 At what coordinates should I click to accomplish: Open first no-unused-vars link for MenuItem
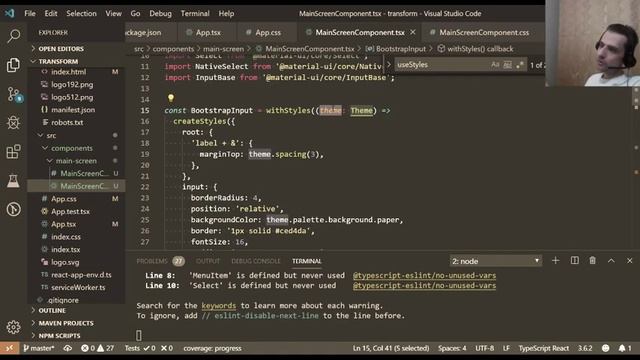(x=424, y=275)
